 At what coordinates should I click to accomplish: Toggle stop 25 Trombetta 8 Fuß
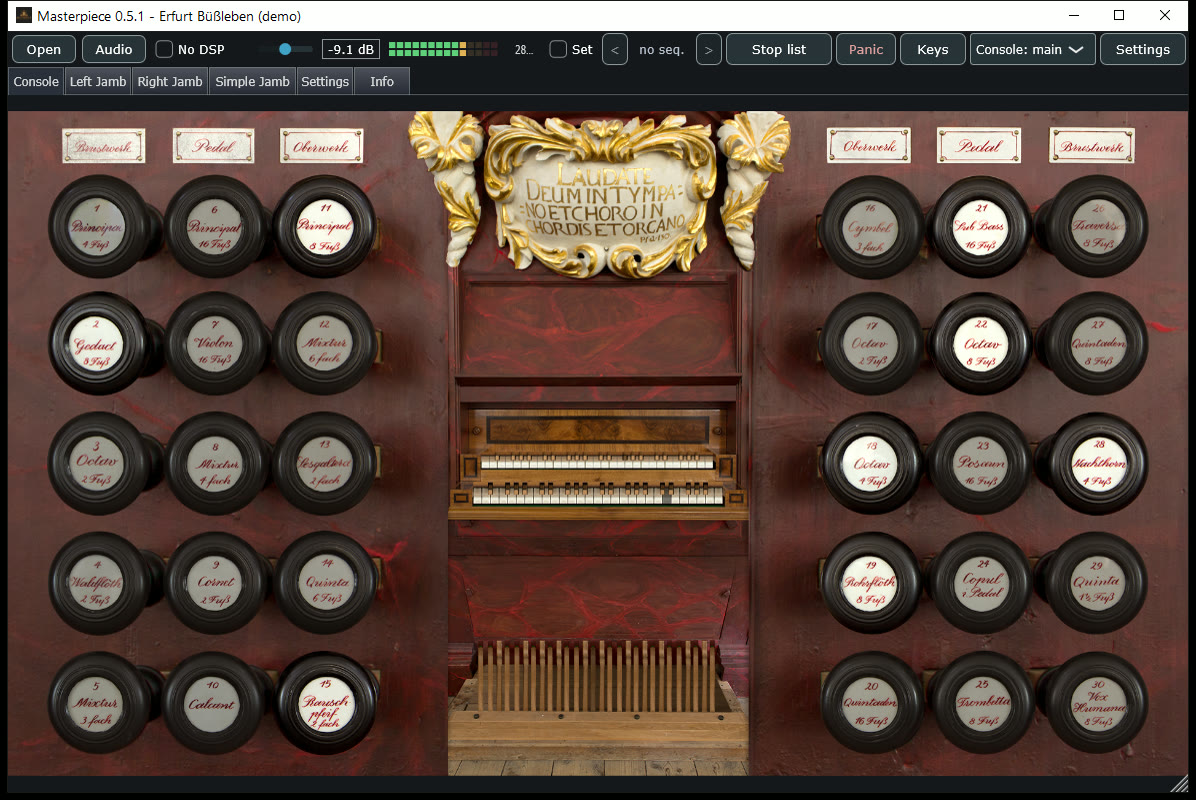pyautogui.click(x=983, y=703)
